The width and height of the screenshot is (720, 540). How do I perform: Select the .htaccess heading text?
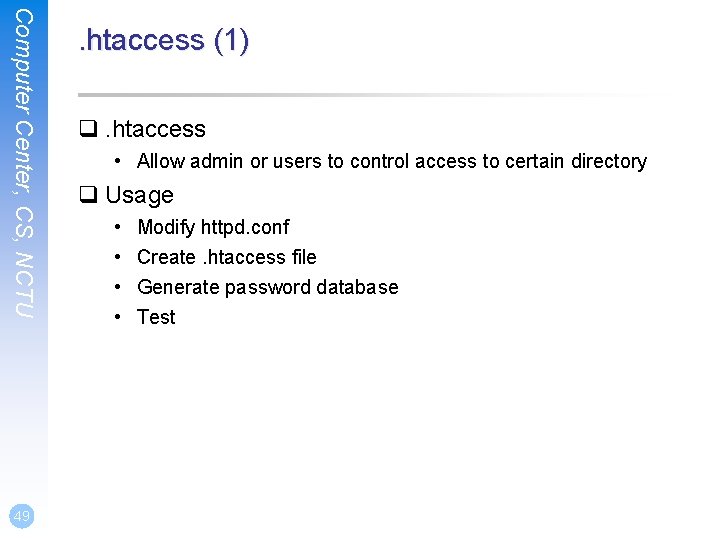(x=156, y=129)
